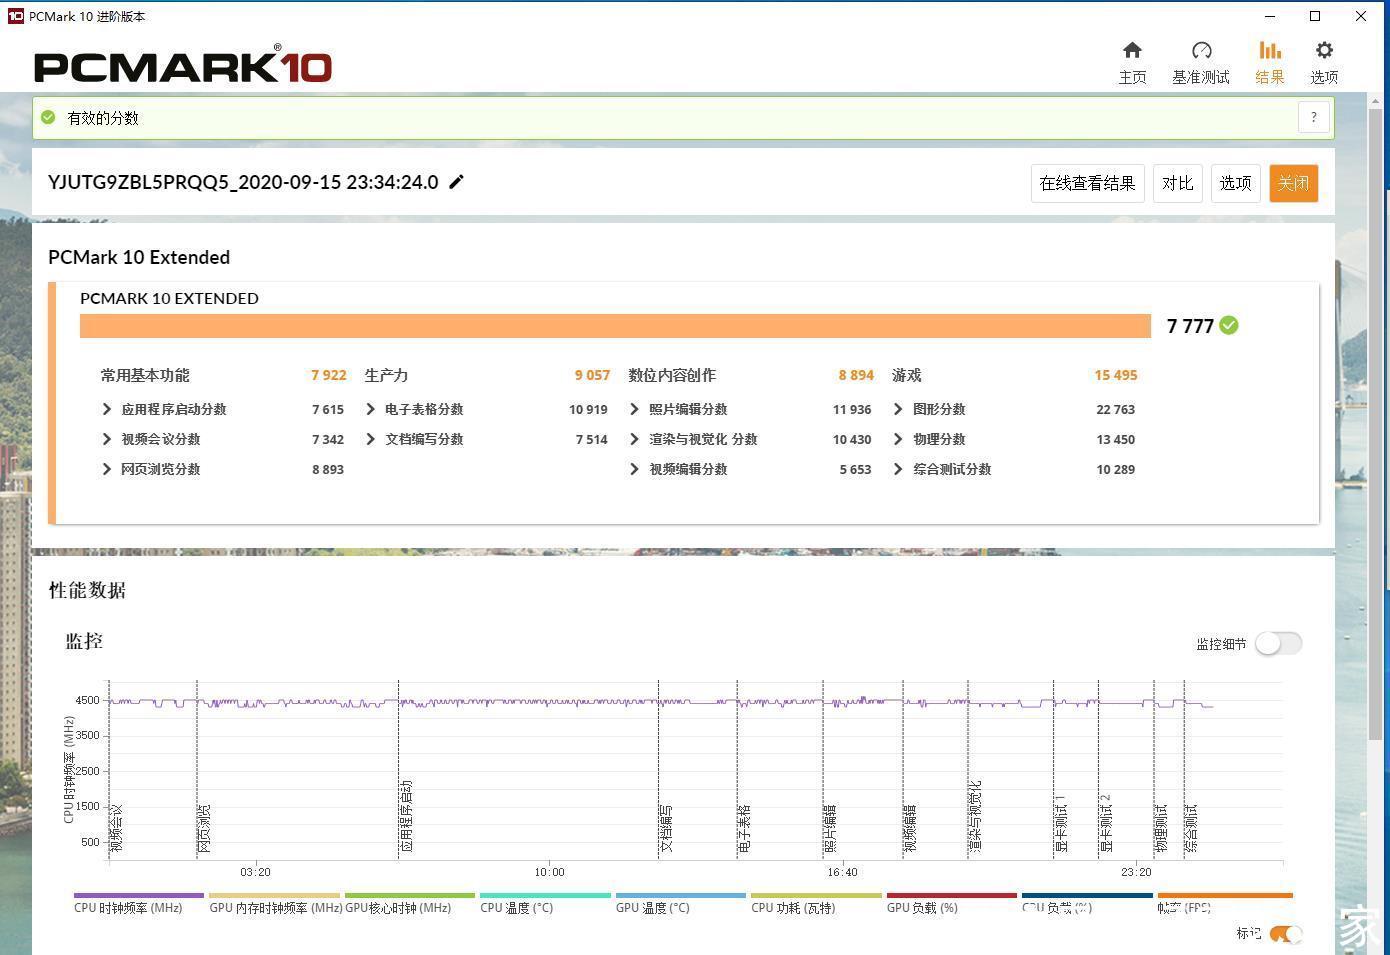The width and height of the screenshot is (1390, 955).
Task: Click the 渲染与视觉化 marker in the chart
Action: coord(975,816)
